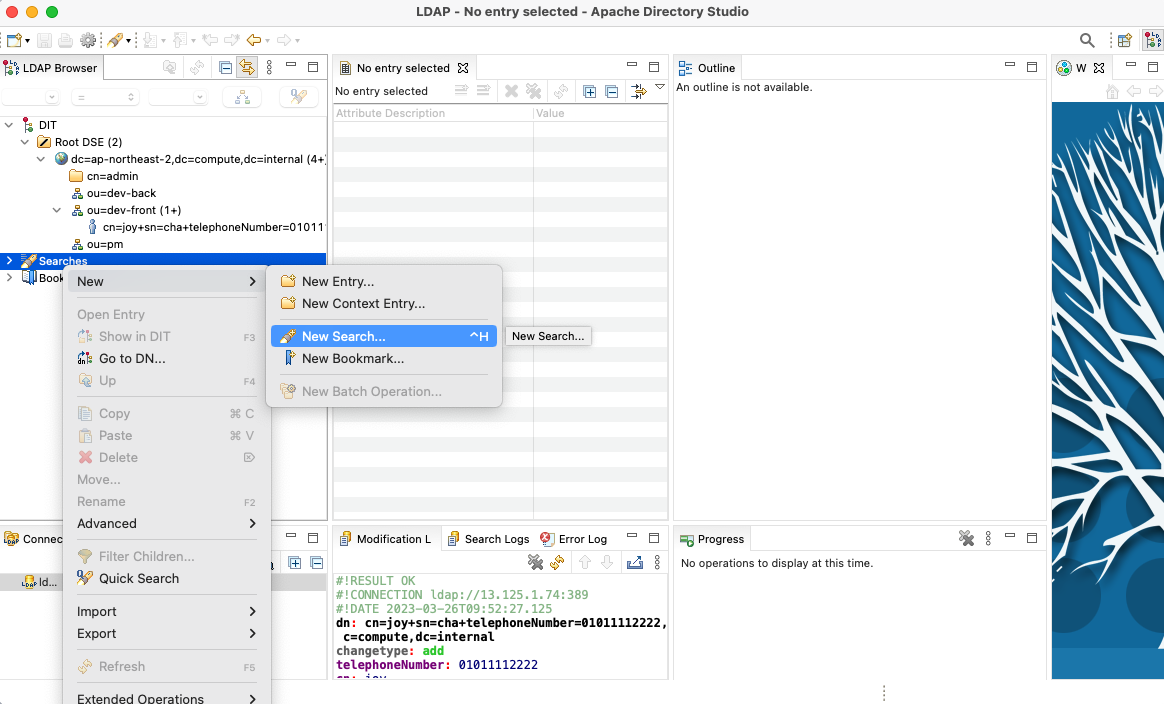Screen dimensions: 1164x704
Task: Choose New Bookmark... from the submenu
Action: click(x=384, y=359)
